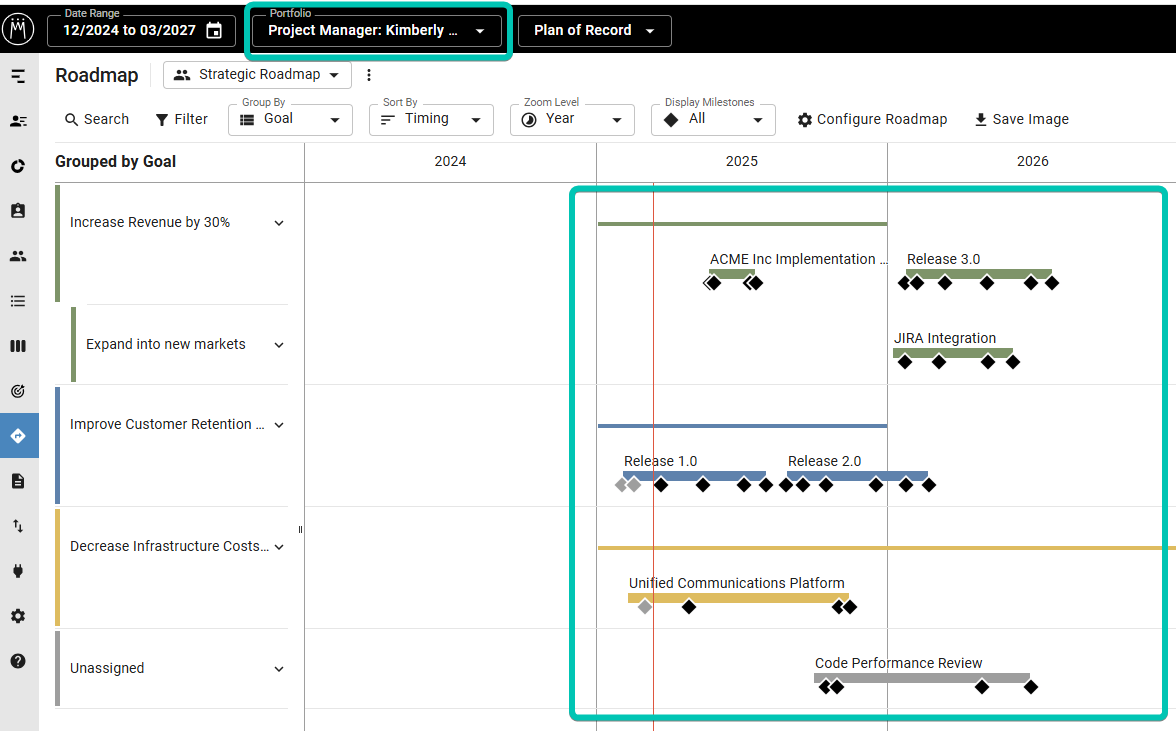Click the Grouped by Goal column heading

tap(116, 161)
